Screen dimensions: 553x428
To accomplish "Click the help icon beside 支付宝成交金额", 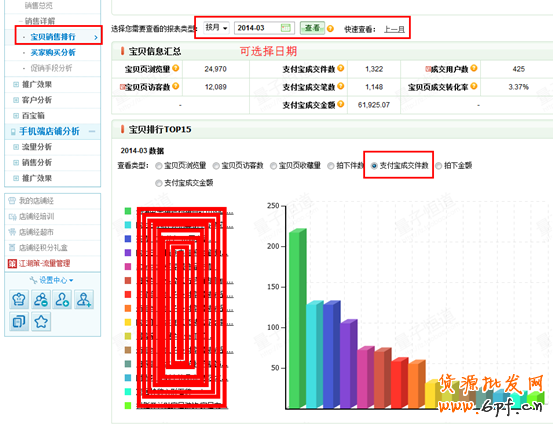I will coord(340,104).
